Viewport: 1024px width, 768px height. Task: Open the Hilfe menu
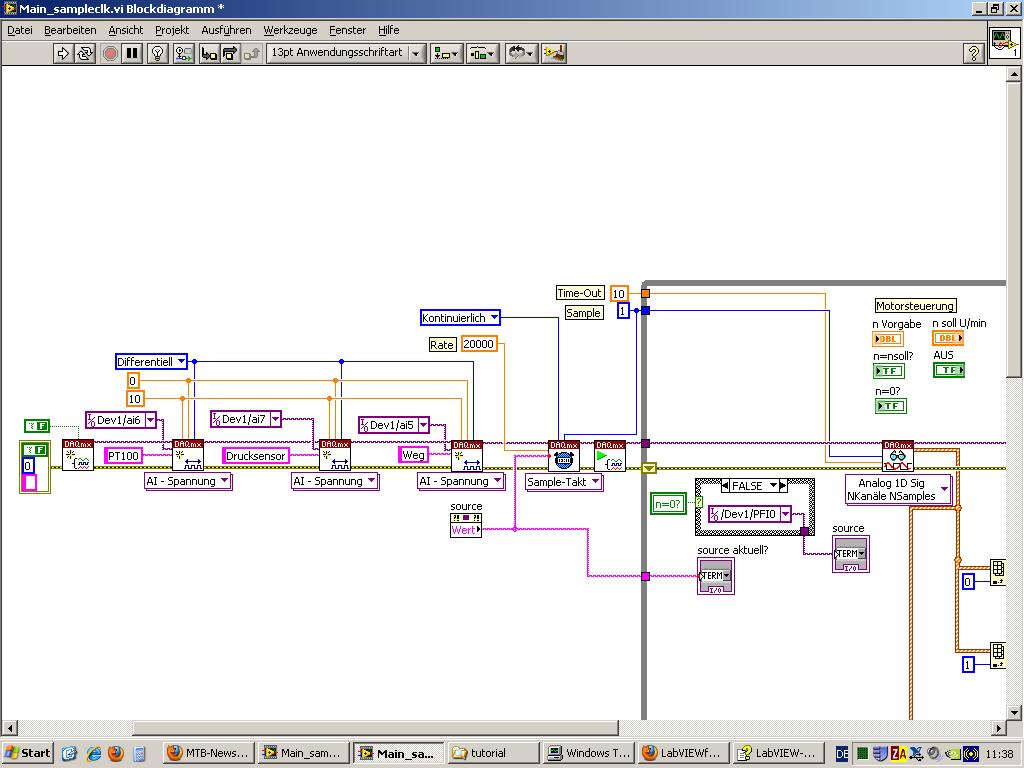click(389, 30)
